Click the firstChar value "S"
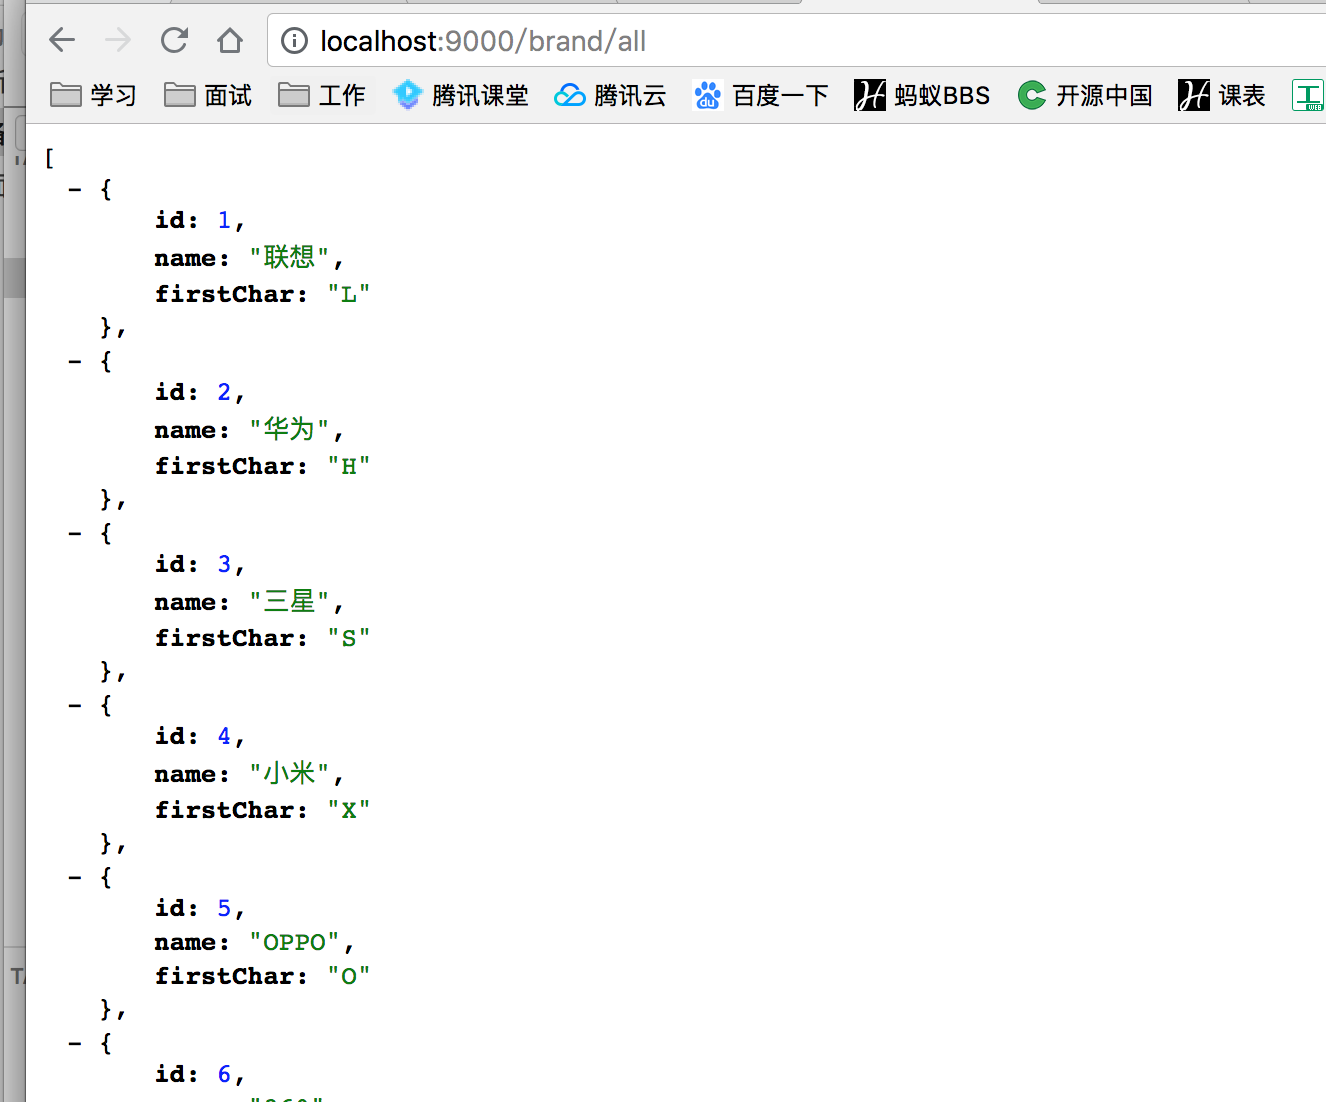This screenshot has height=1102, width=1326. (x=349, y=638)
